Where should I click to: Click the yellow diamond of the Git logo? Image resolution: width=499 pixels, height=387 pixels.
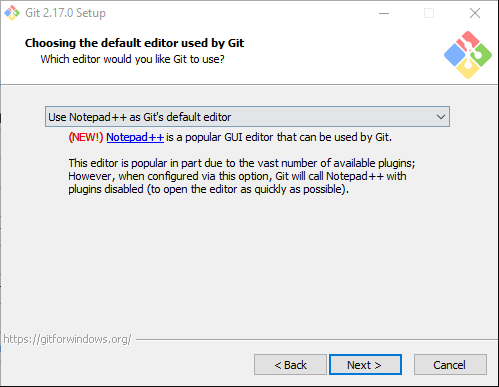[x=468, y=69]
